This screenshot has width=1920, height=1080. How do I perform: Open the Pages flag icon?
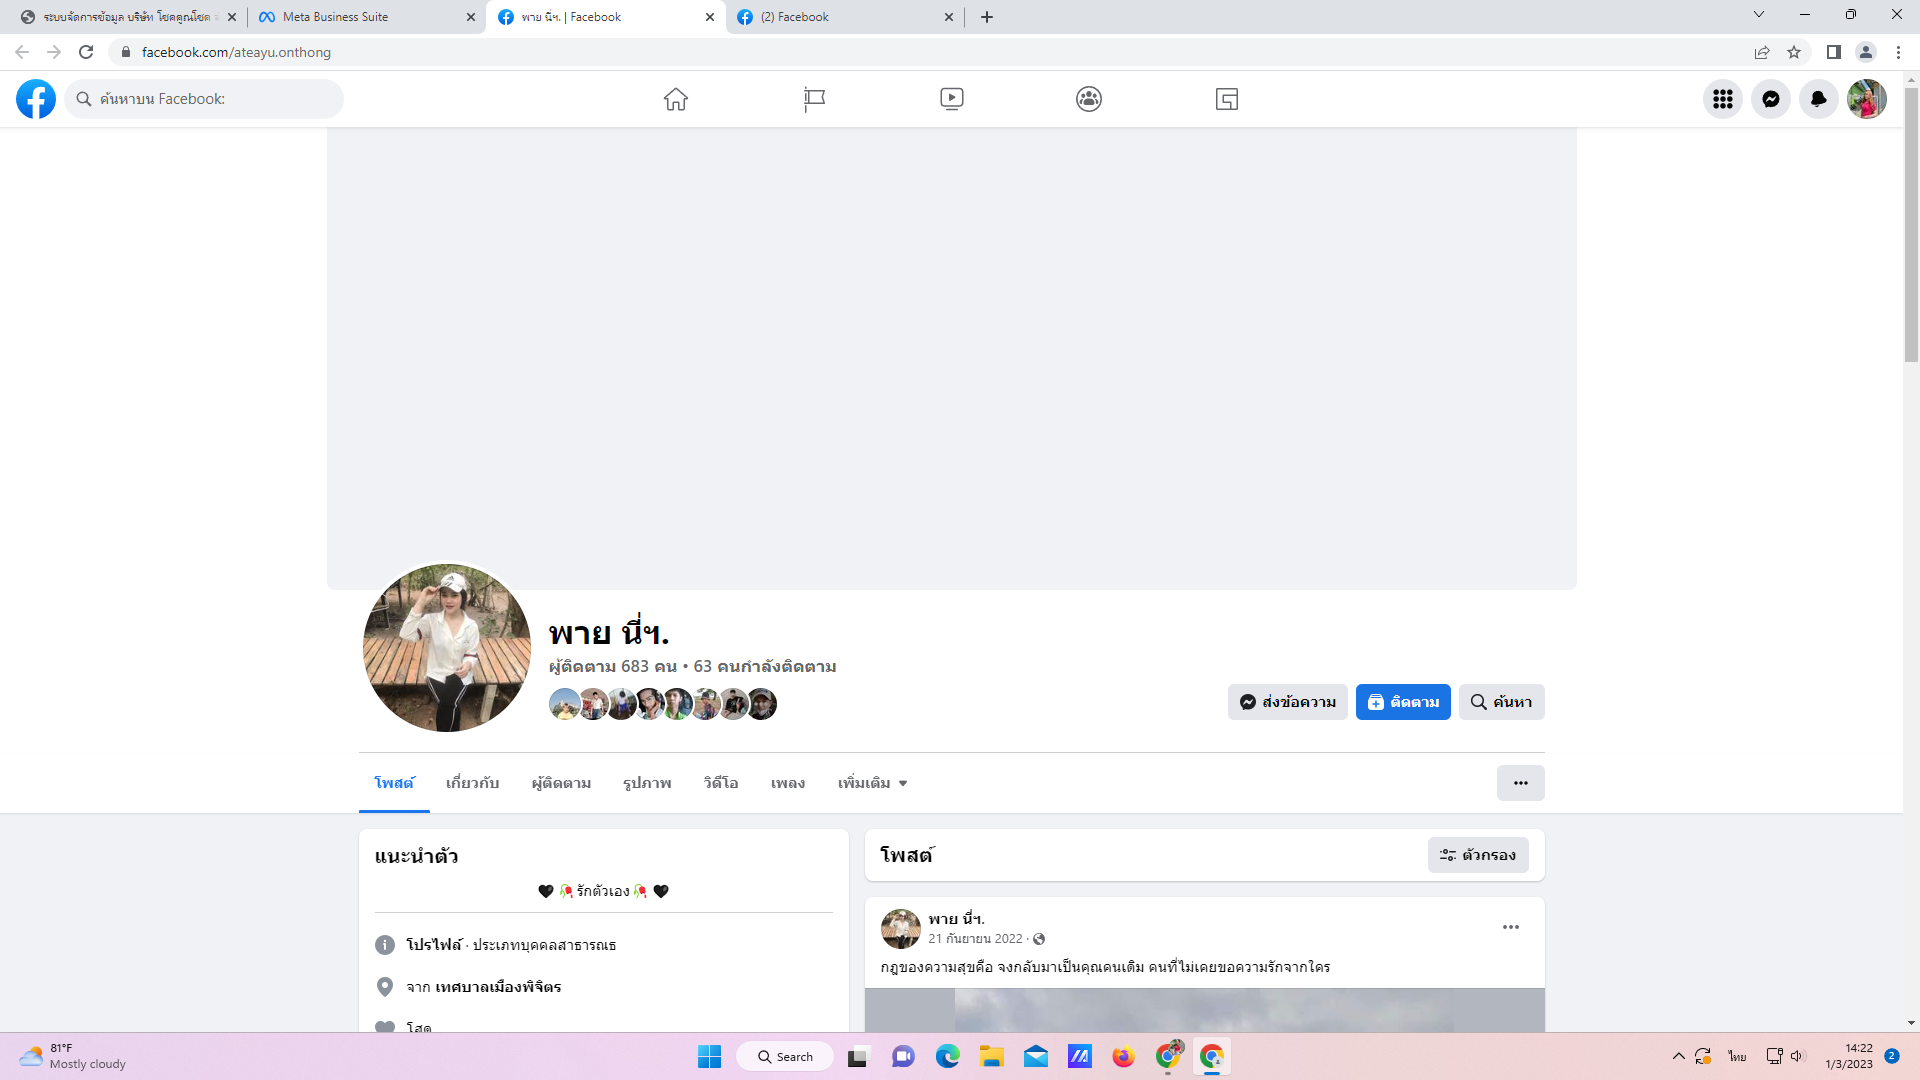(x=814, y=99)
